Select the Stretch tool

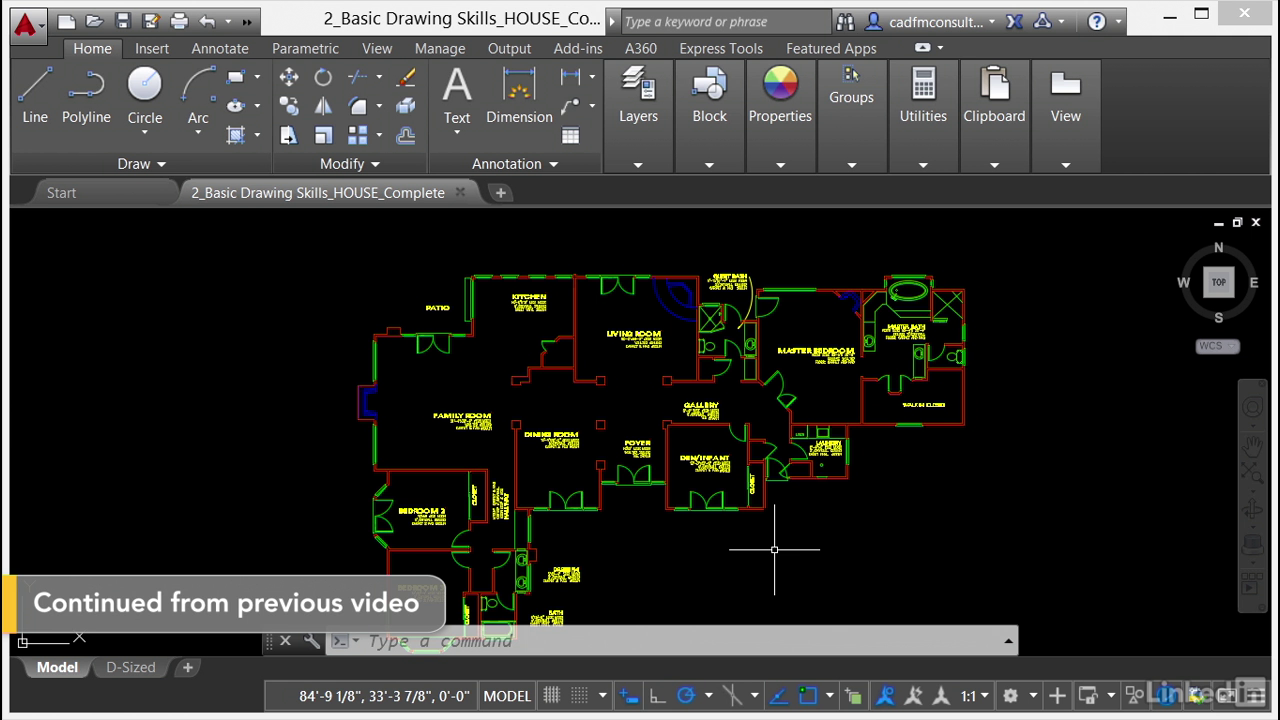coord(289,135)
